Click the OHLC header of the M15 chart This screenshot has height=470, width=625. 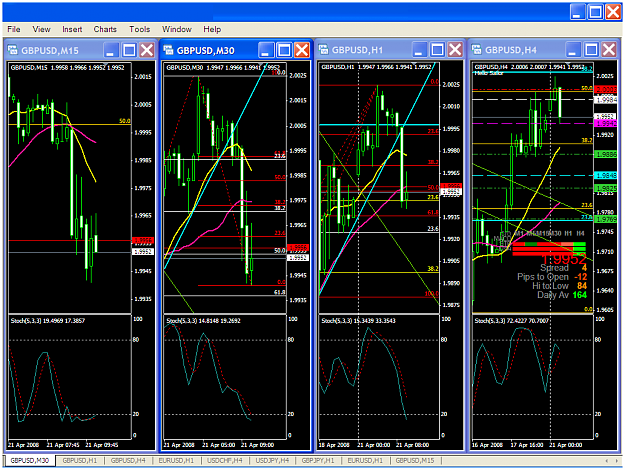click(67, 68)
